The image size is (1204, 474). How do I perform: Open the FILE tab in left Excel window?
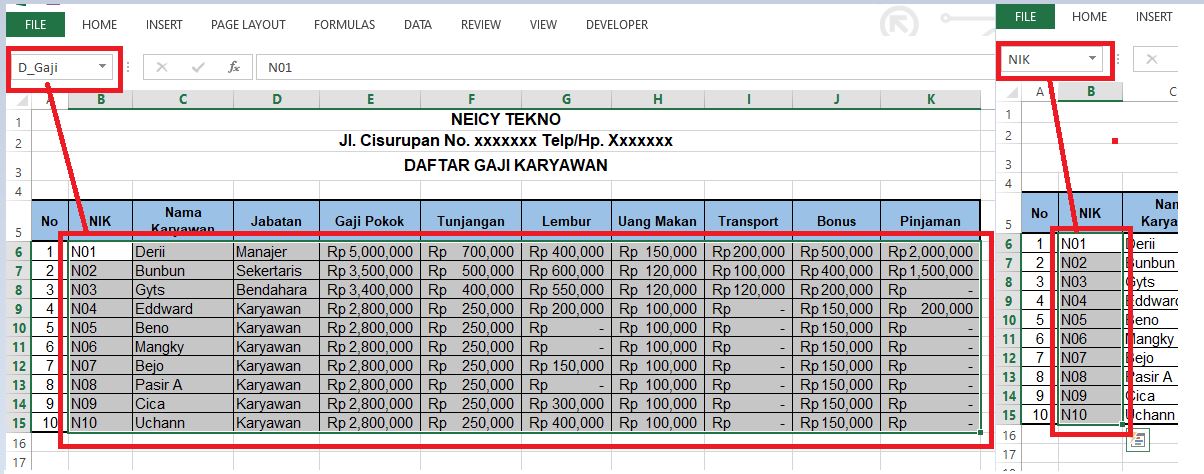coord(34,24)
